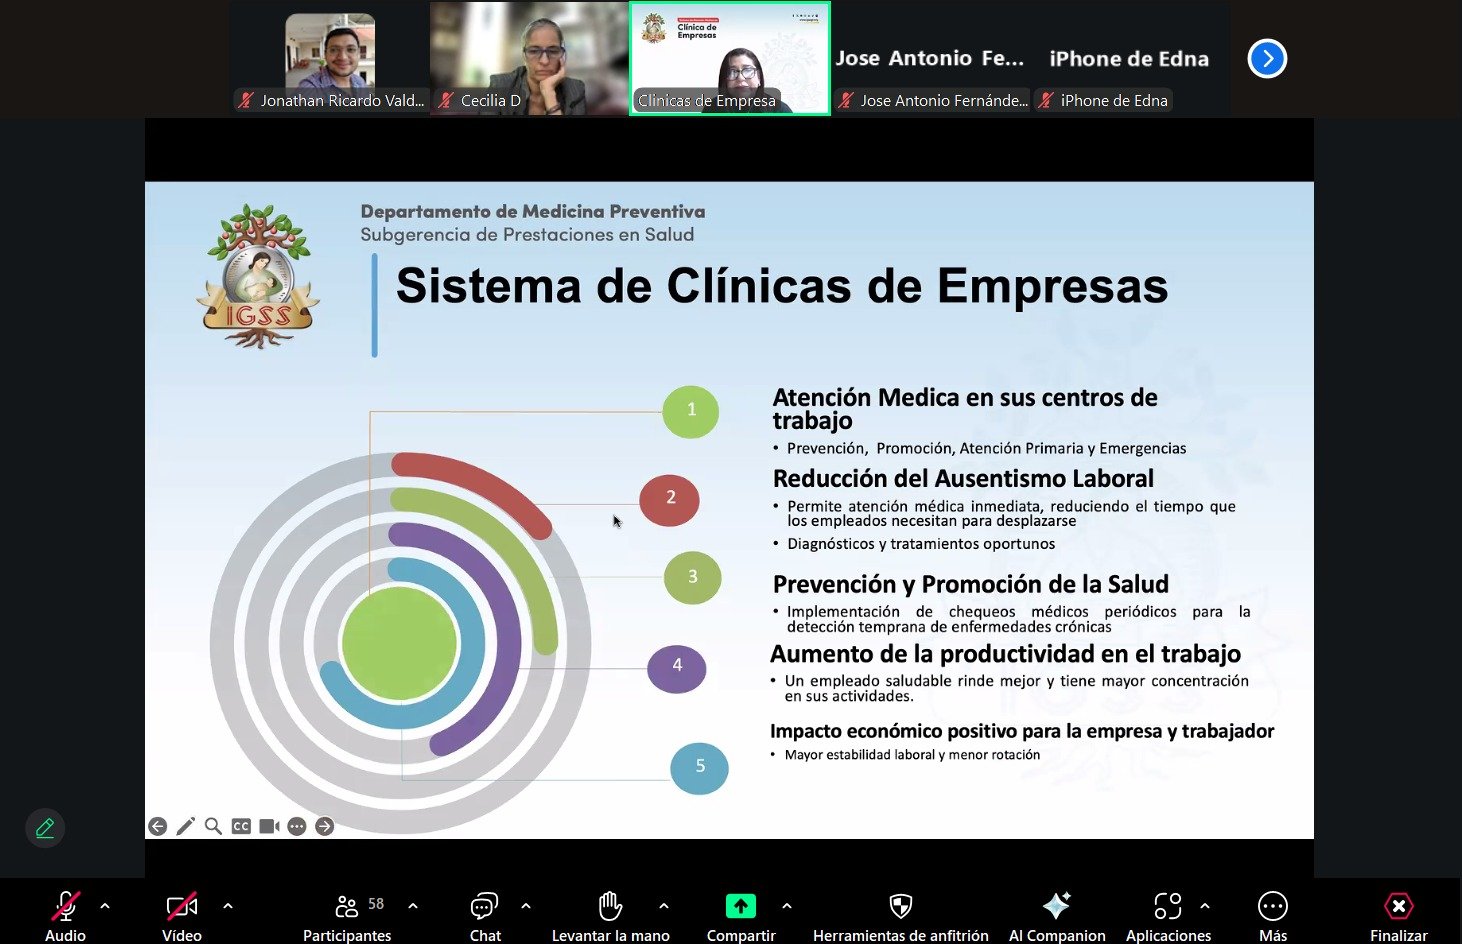Go to previous slide in presentation controls
This screenshot has height=944, width=1462.
pyautogui.click(x=157, y=826)
